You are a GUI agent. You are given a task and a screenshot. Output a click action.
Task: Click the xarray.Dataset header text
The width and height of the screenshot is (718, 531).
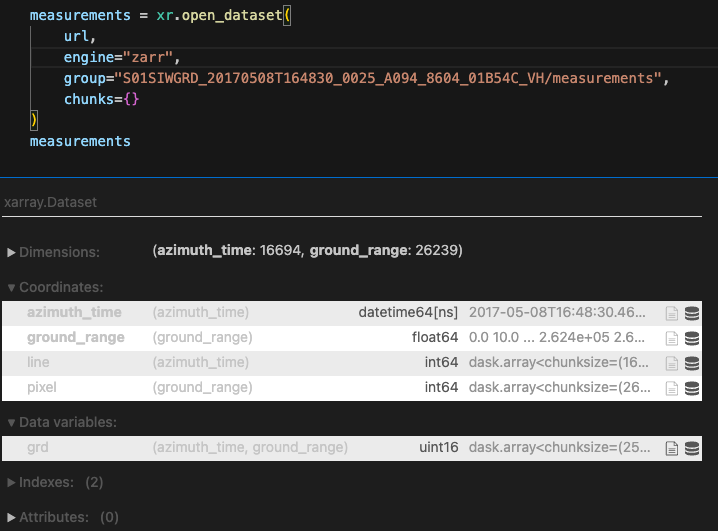point(50,202)
